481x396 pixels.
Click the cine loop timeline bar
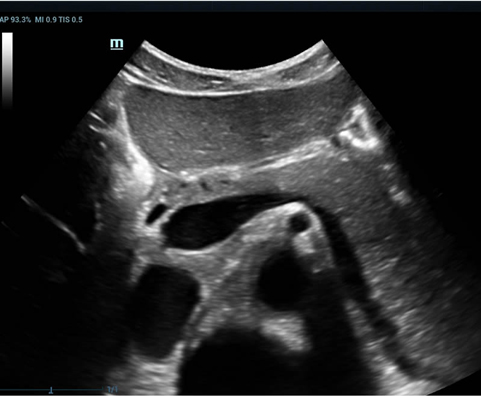tap(52, 390)
